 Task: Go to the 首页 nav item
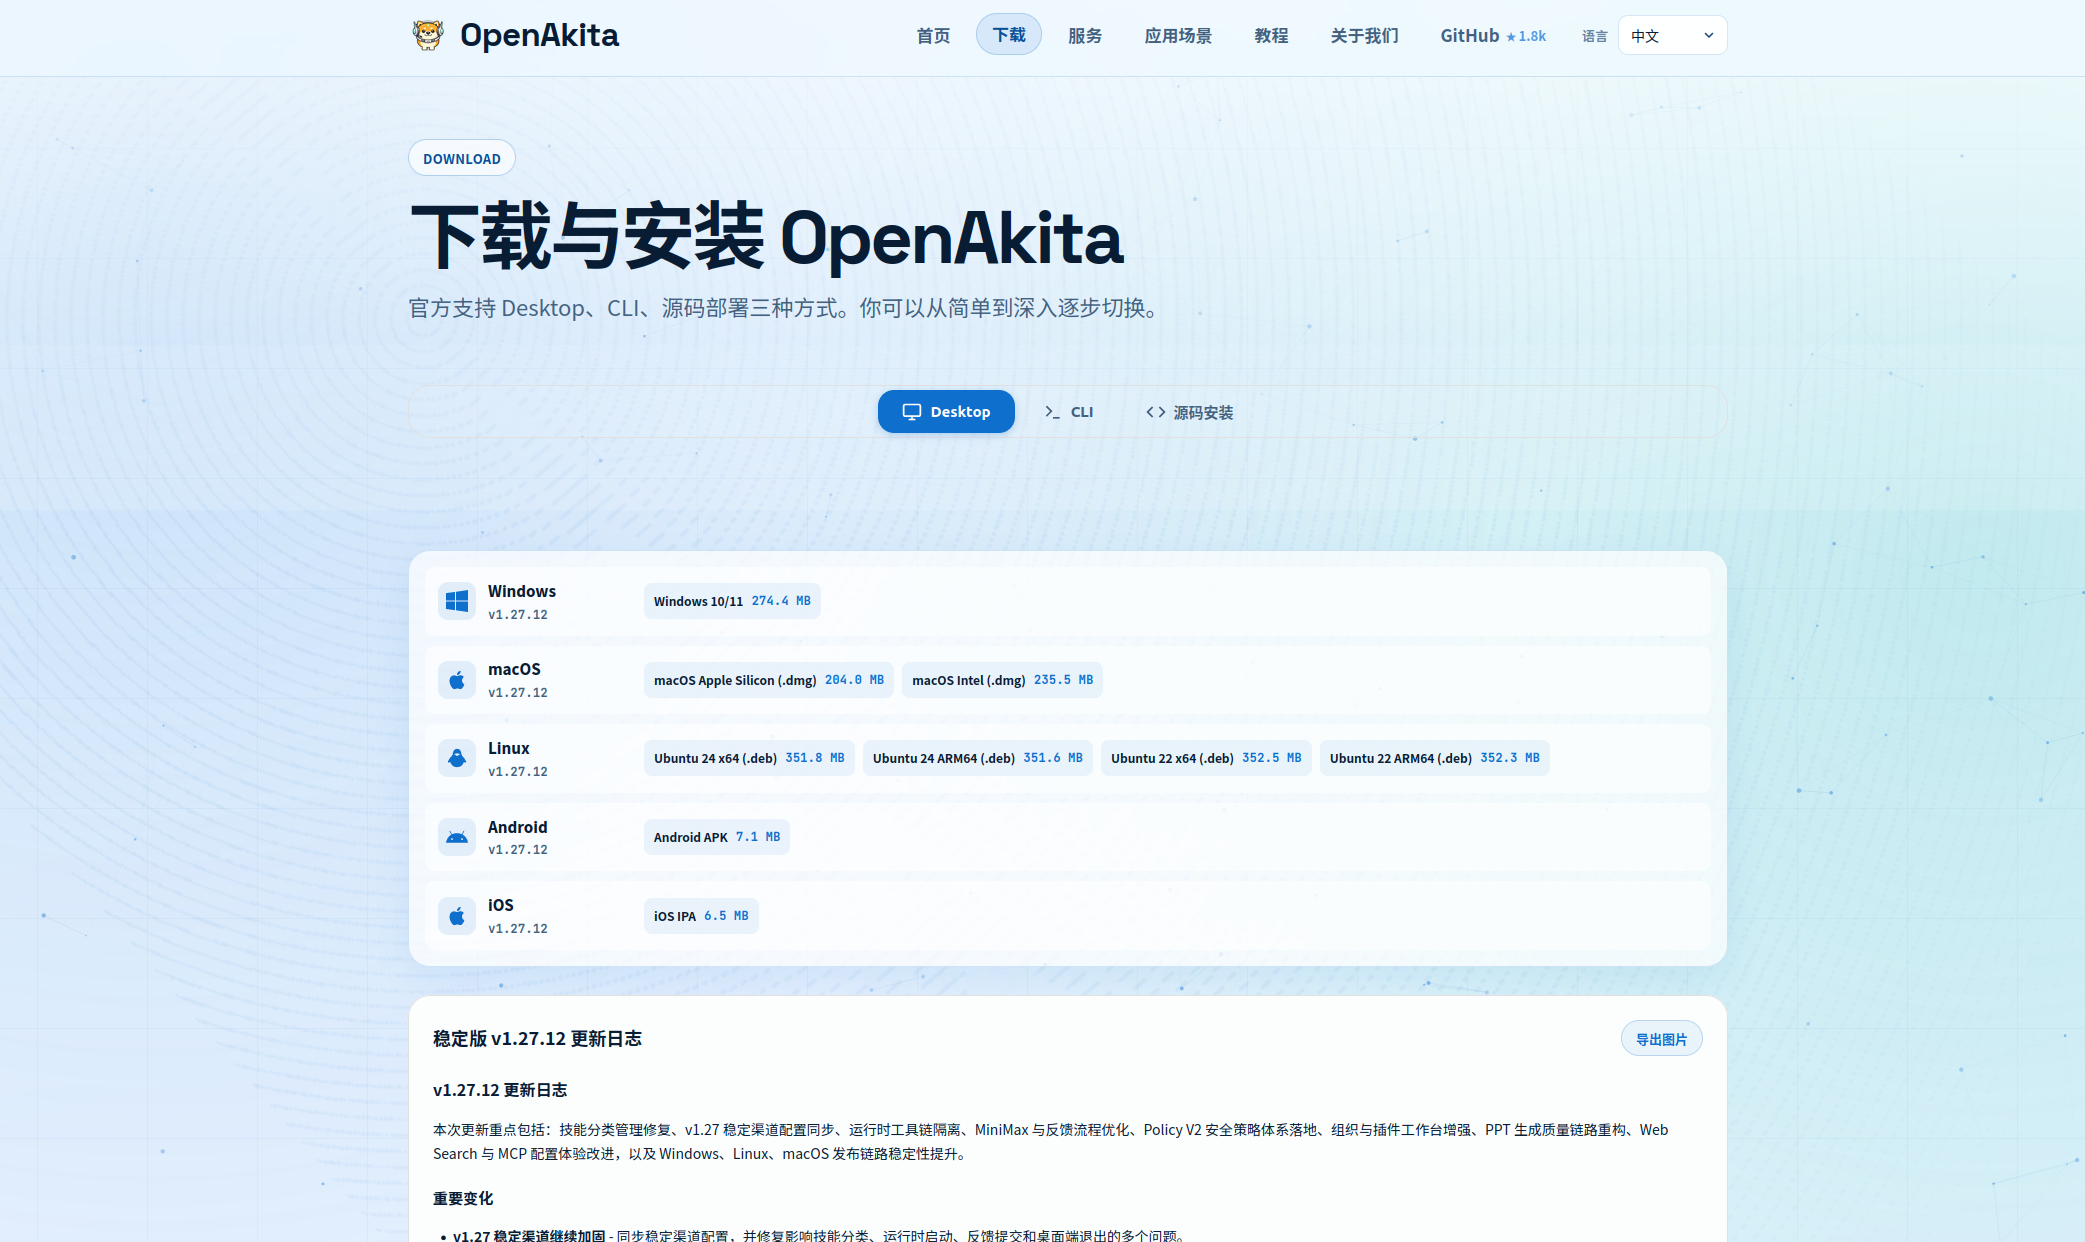coord(933,35)
